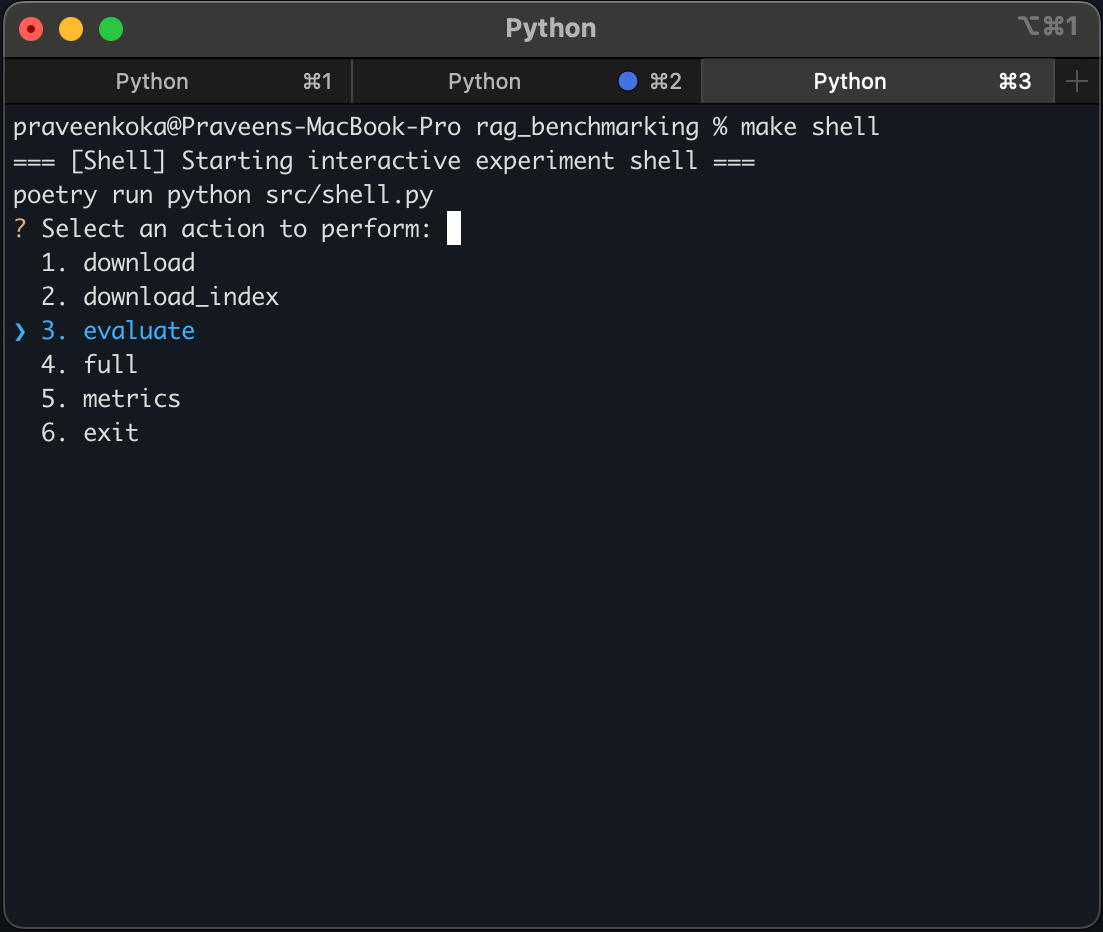
Task: Switch to the second Python tab
Action: point(485,81)
